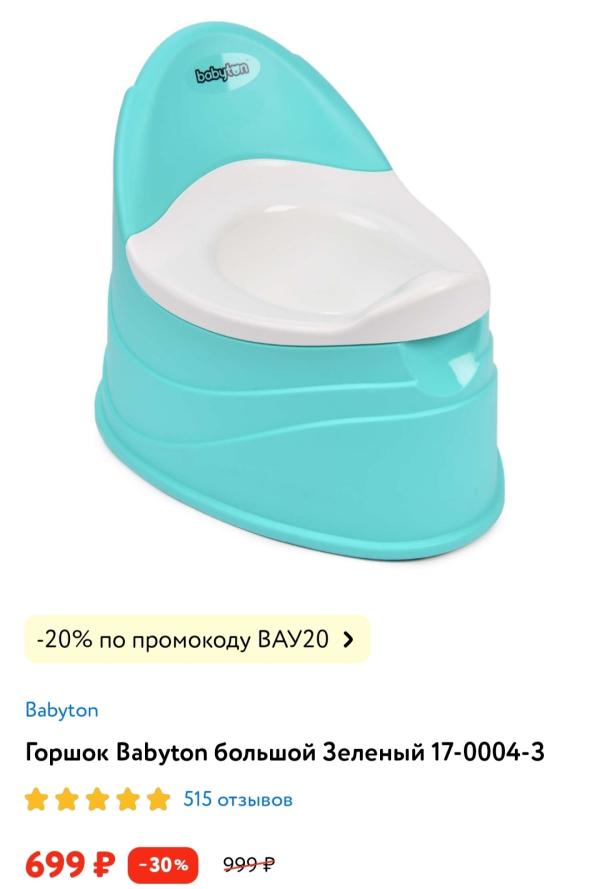Open the Babyton brand link
600x889 pixels.
[62, 710]
